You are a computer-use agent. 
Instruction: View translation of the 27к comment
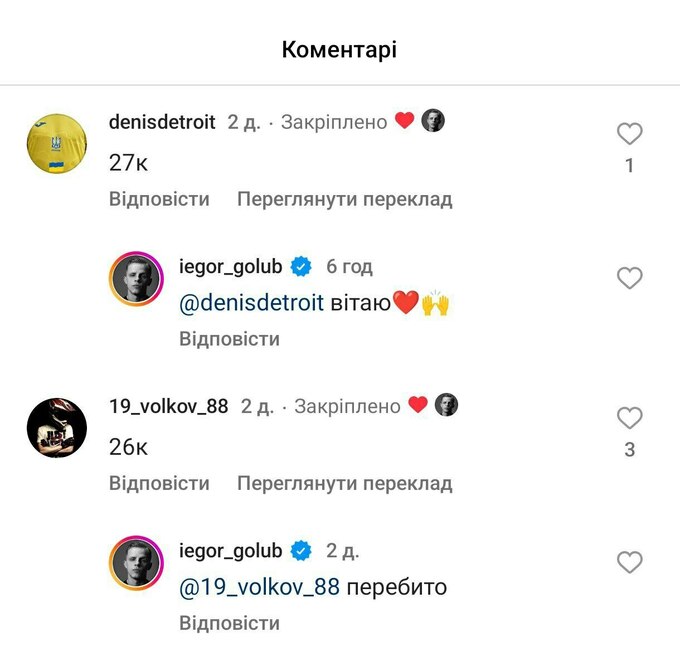point(345,199)
